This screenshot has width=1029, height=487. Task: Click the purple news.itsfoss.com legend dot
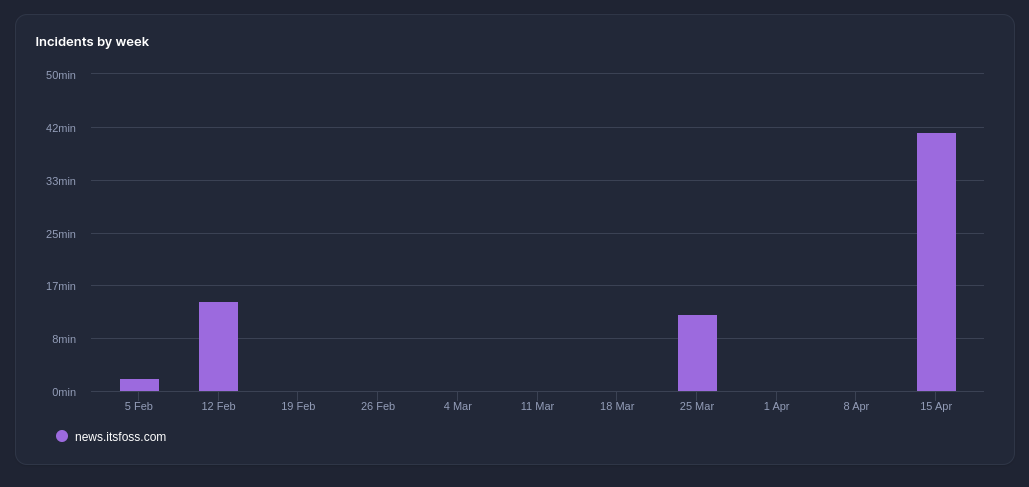[x=62, y=436]
